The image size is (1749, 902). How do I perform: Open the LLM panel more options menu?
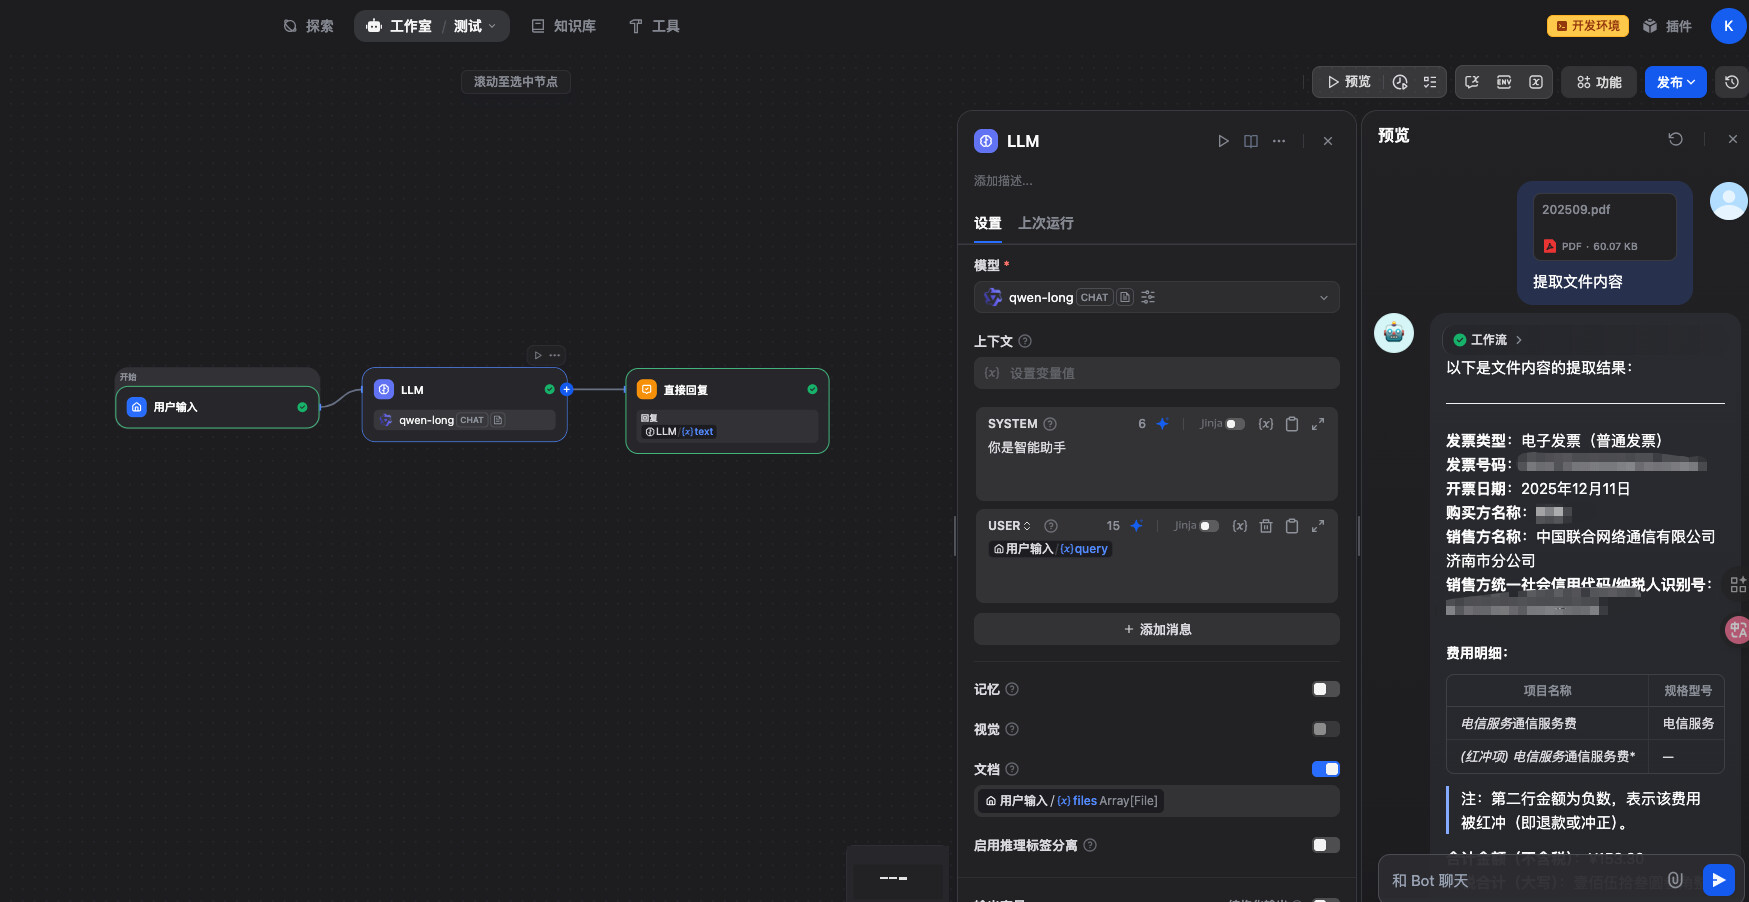coord(1279,141)
